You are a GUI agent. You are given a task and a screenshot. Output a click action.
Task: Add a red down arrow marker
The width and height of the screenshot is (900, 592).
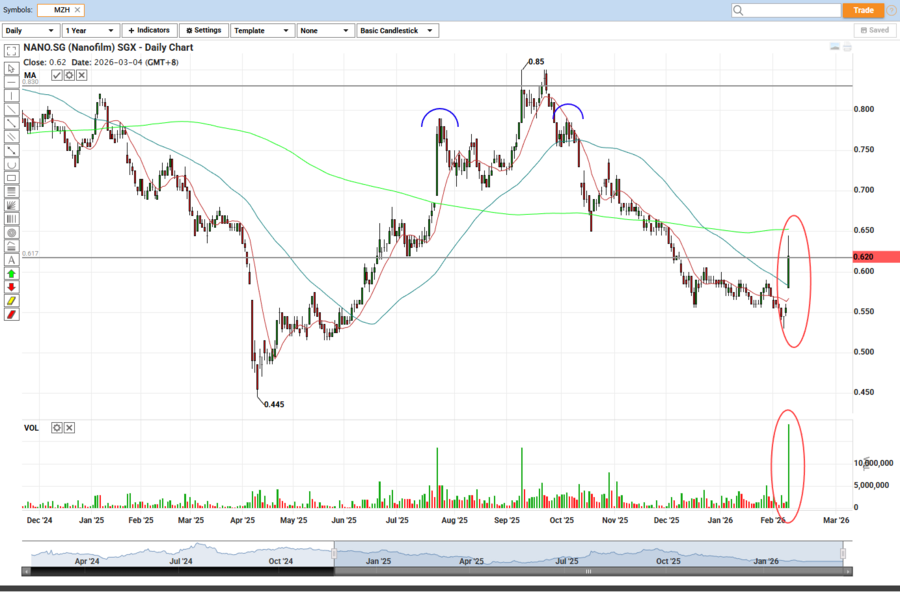11,286
